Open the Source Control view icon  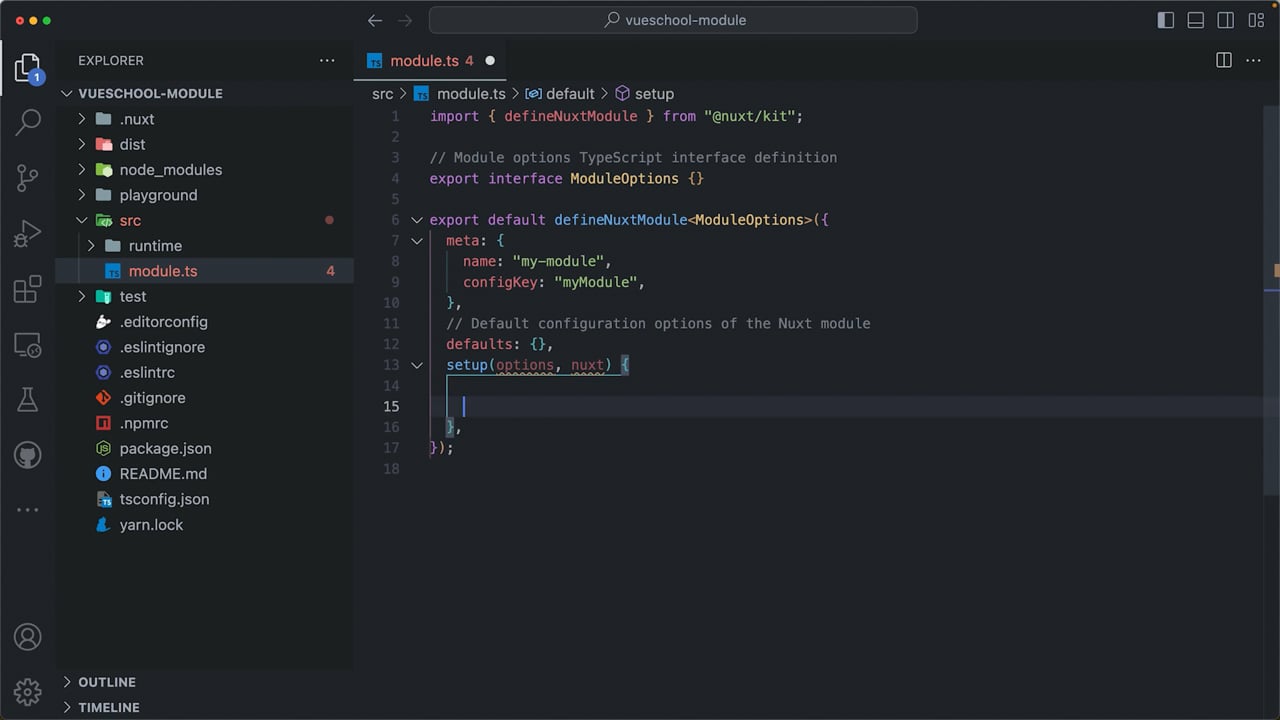pos(27,179)
